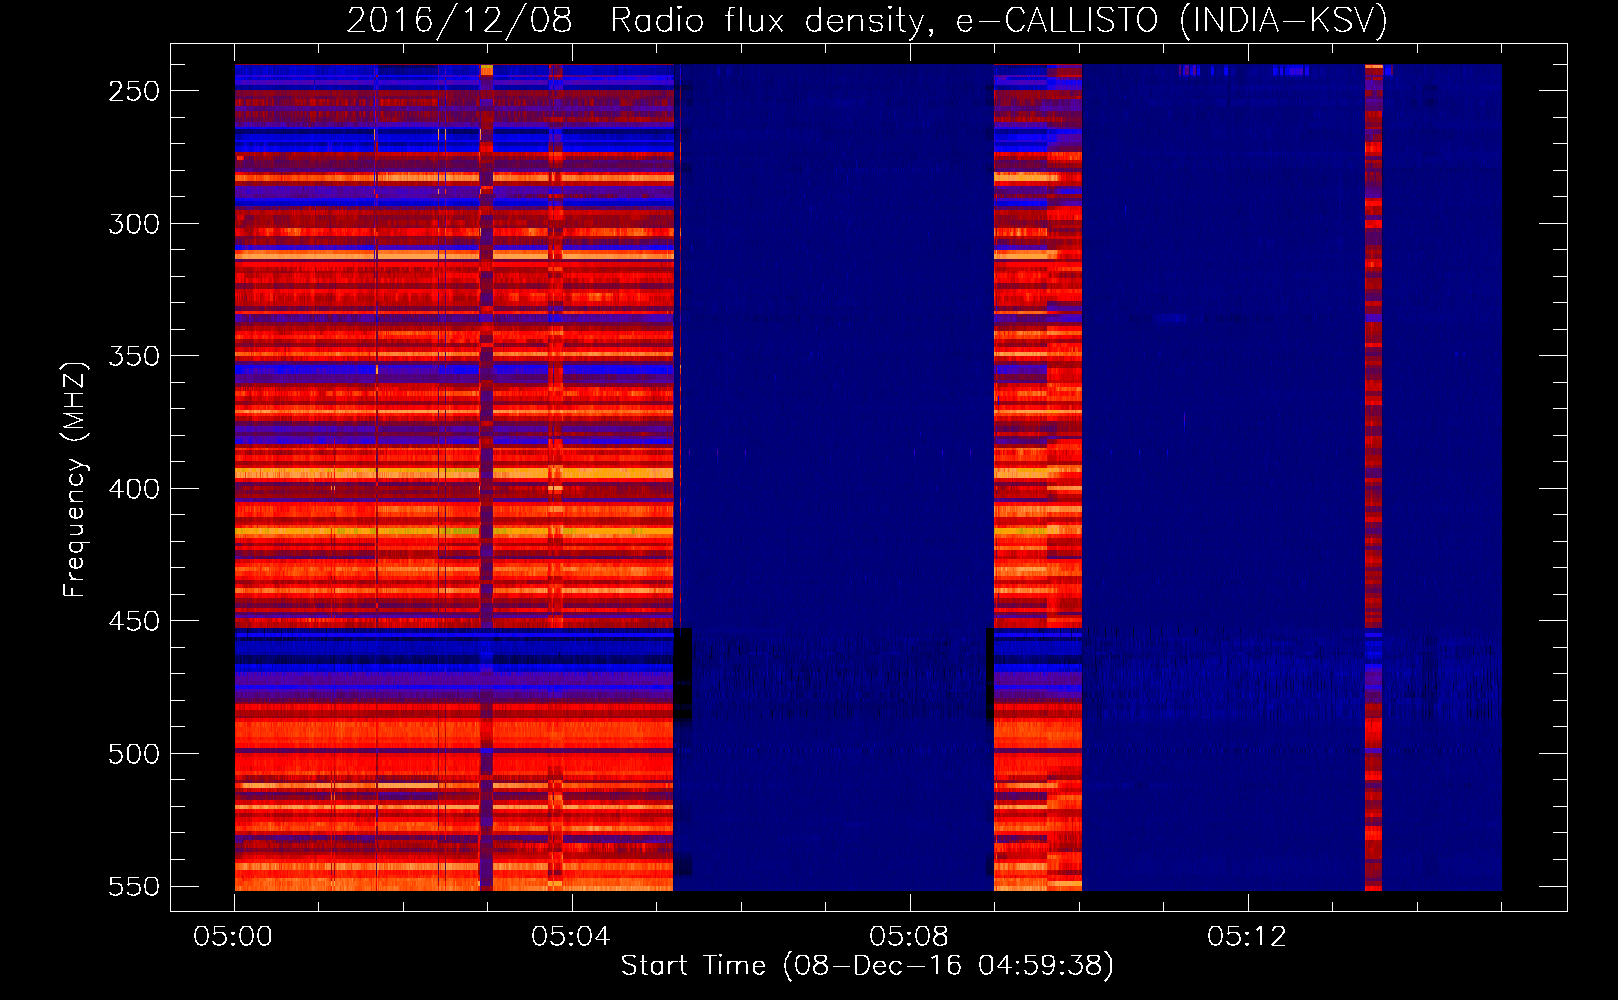Click the plot title 'Radio flux density, e-CALLISTO (INDIA-KSV)'
This screenshot has height=1000, width=1618.
999,20
